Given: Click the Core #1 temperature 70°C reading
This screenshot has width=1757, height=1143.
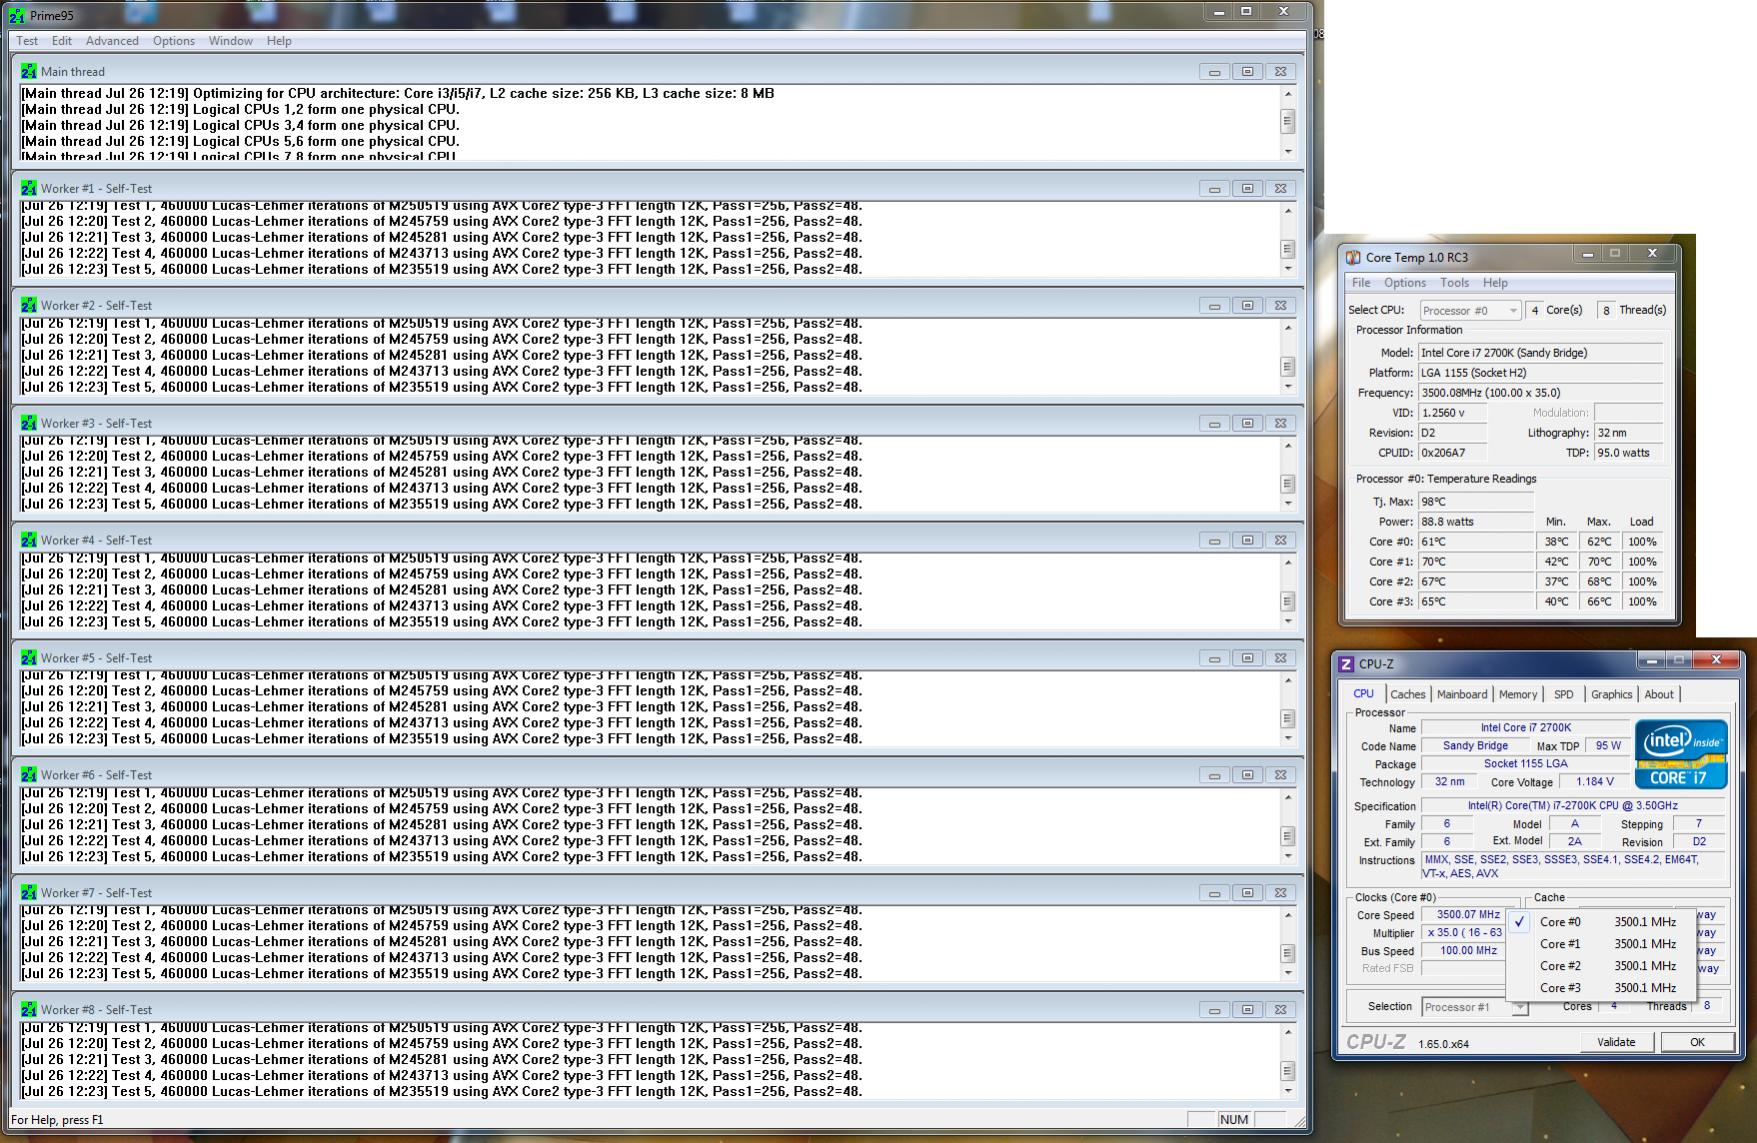Looking at the screenshot, I should tap(1475, 562).
